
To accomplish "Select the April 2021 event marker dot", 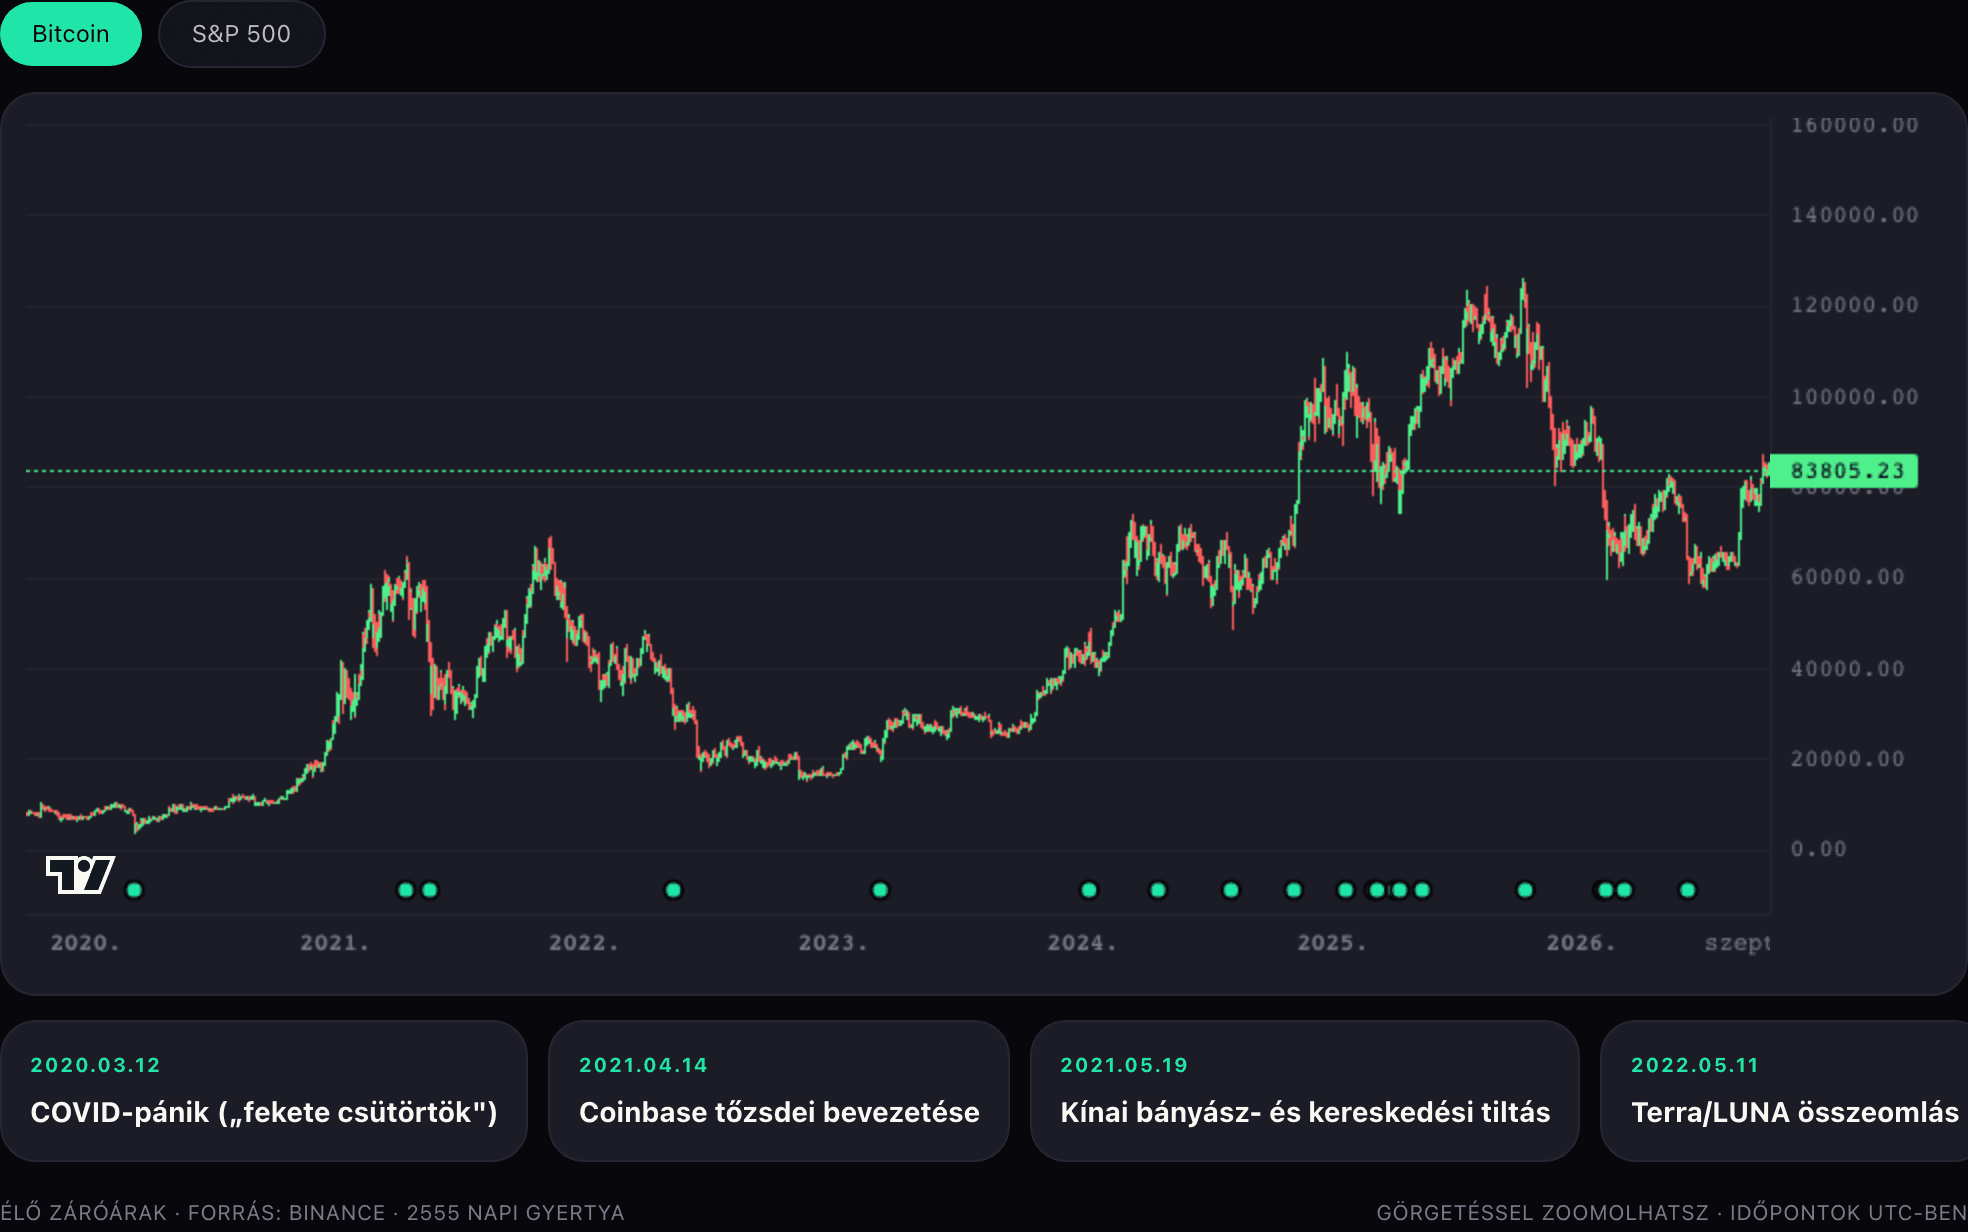I will coord(406,890).
